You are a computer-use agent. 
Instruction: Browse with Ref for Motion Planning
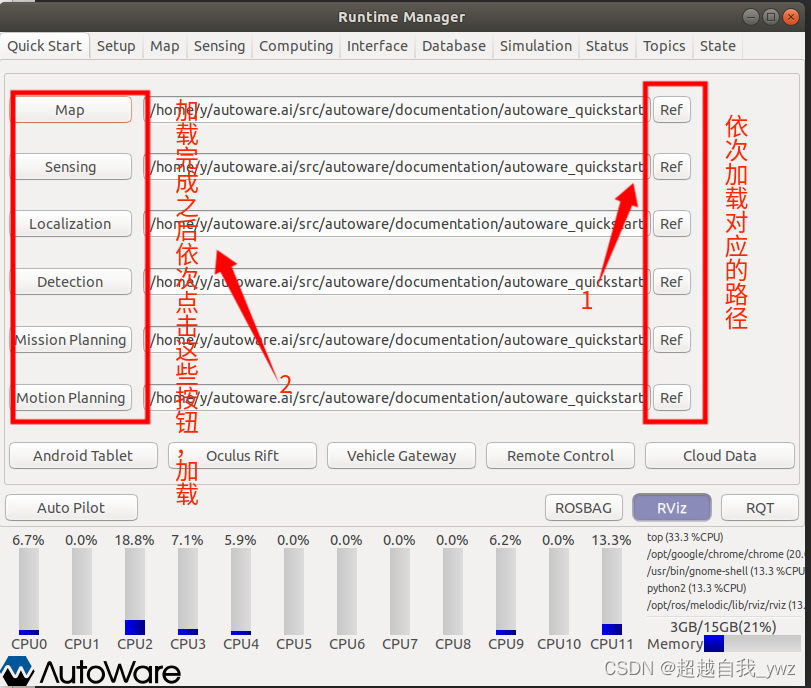click(671, 397)
